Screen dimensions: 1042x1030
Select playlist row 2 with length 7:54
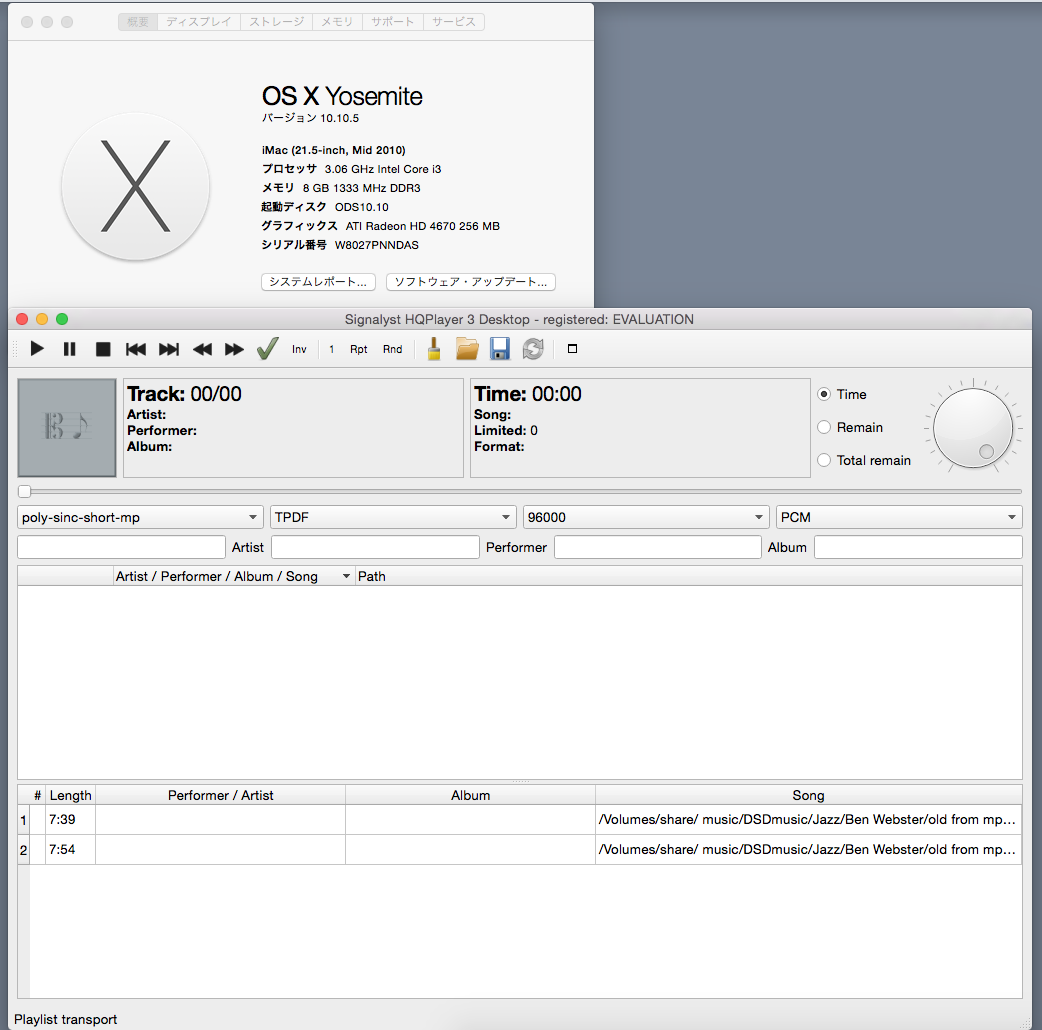click(520, 850)
